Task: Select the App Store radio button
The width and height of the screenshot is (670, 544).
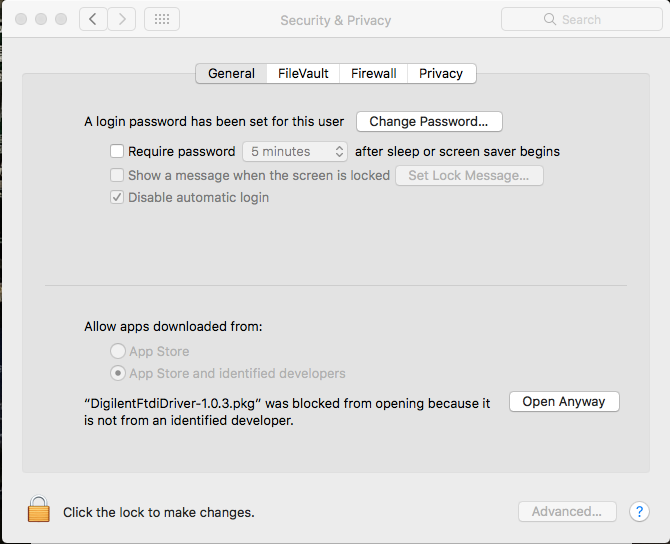Action: click(x=118, y=351)
